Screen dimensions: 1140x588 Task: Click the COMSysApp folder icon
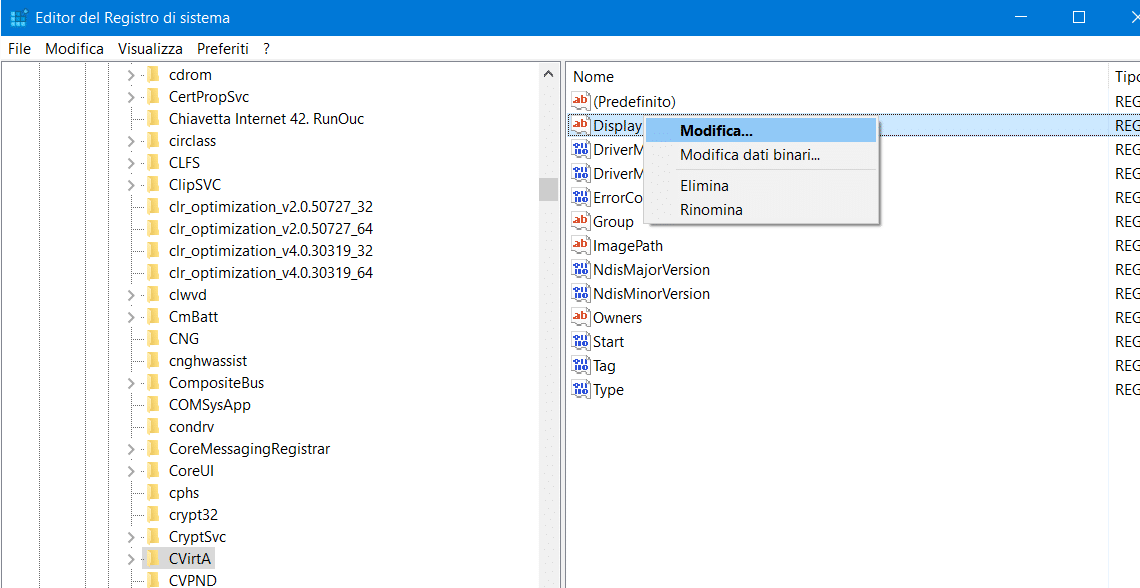tap(153, 404)
